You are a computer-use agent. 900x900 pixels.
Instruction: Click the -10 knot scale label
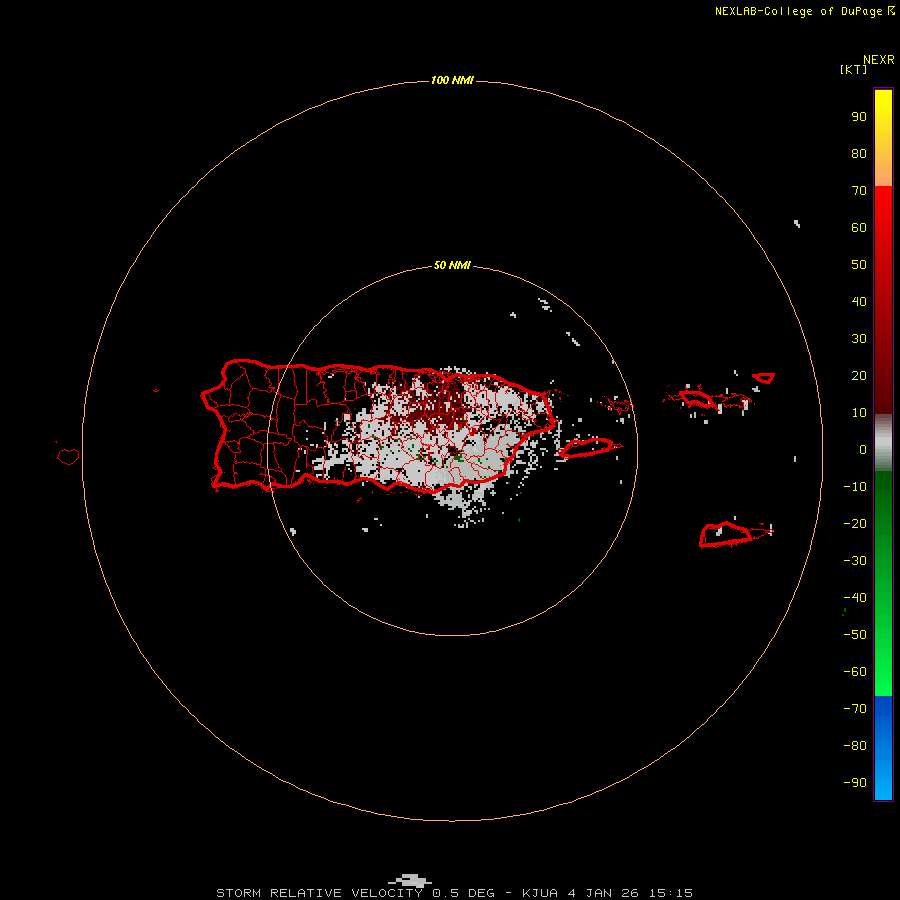pyautogui.click(x=855, y=487)
